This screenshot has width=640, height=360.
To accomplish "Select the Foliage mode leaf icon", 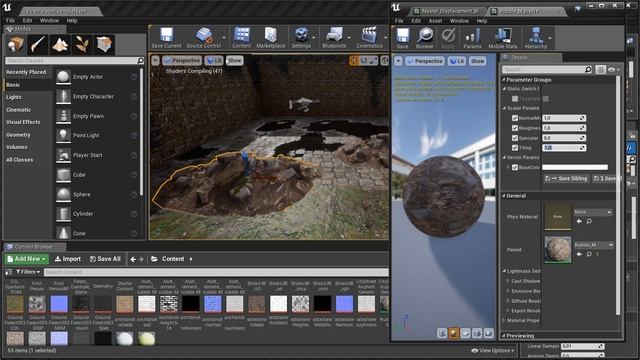I will (82, 44).
